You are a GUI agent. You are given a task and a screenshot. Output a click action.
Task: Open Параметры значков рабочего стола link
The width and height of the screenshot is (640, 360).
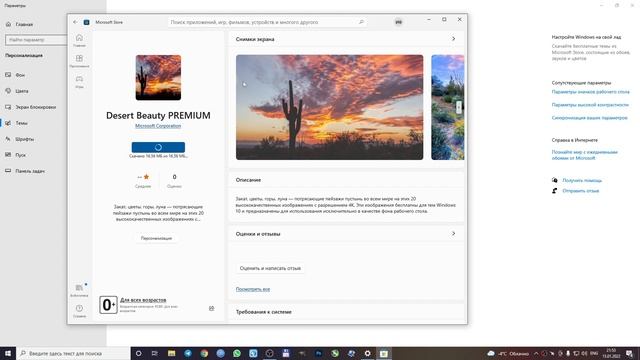pos(590,92)
